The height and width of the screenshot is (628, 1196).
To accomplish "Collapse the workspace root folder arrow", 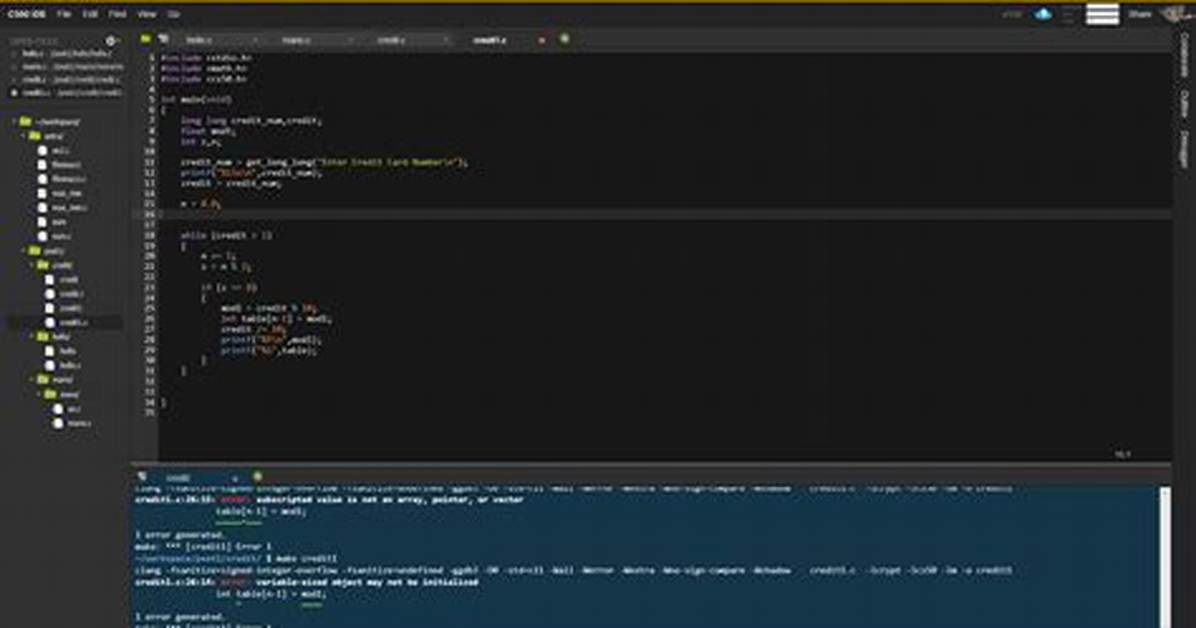I will [x=14, y=121].
